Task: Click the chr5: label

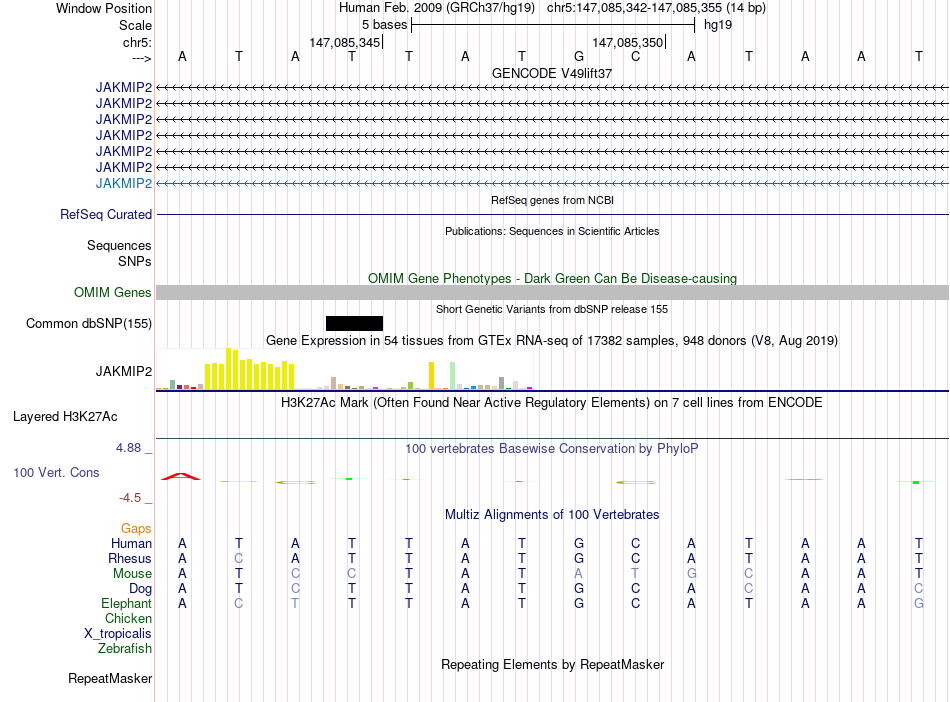Action: pyautogui.click(x=138, y=42)
